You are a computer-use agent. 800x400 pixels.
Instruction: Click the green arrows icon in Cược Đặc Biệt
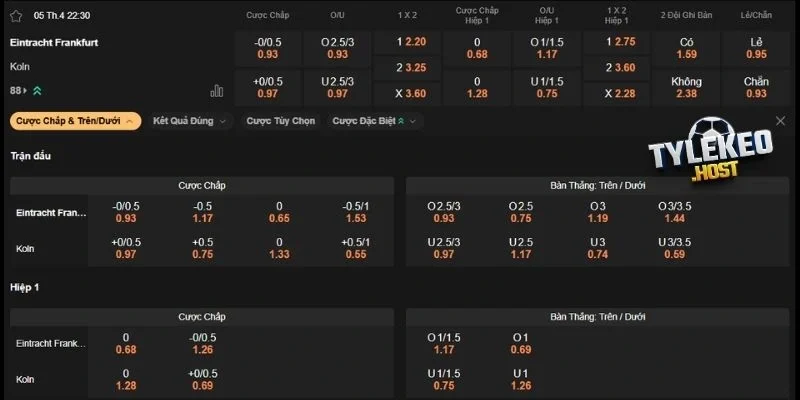(x=401, y=121)
